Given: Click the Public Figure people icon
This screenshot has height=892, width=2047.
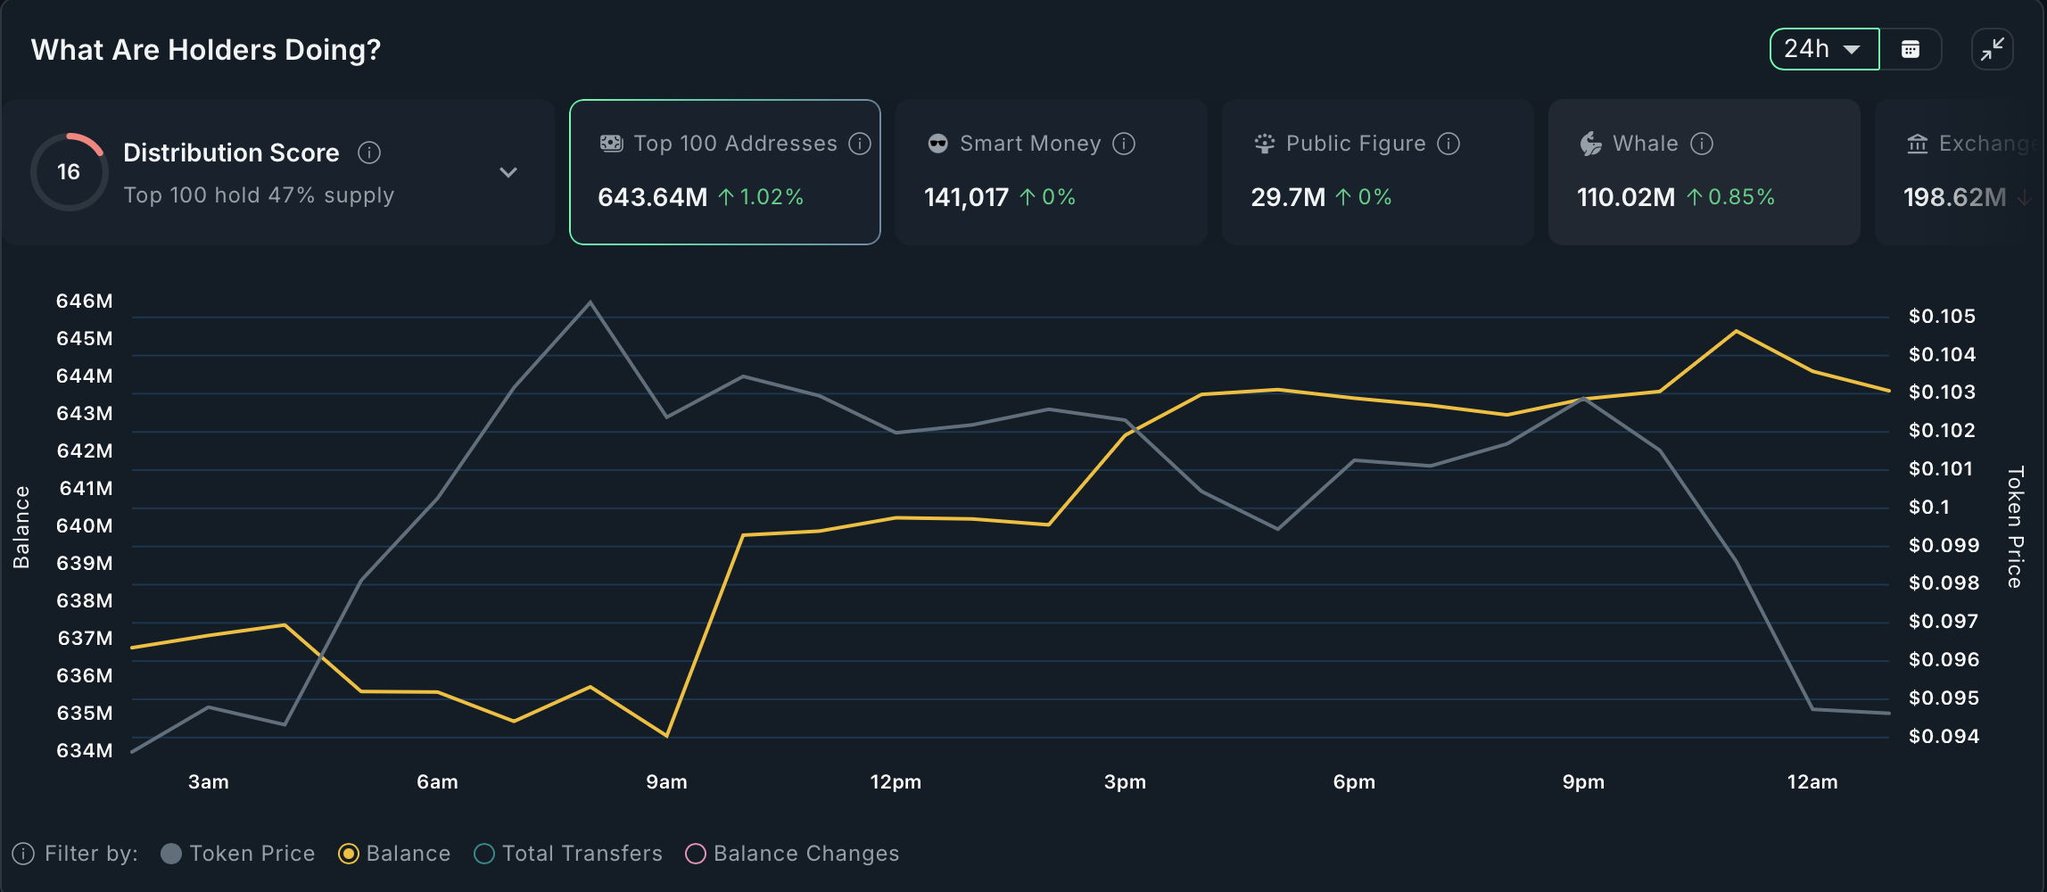Looking at the screenshot, I should pyautogui.click(x=1264, y=144).
